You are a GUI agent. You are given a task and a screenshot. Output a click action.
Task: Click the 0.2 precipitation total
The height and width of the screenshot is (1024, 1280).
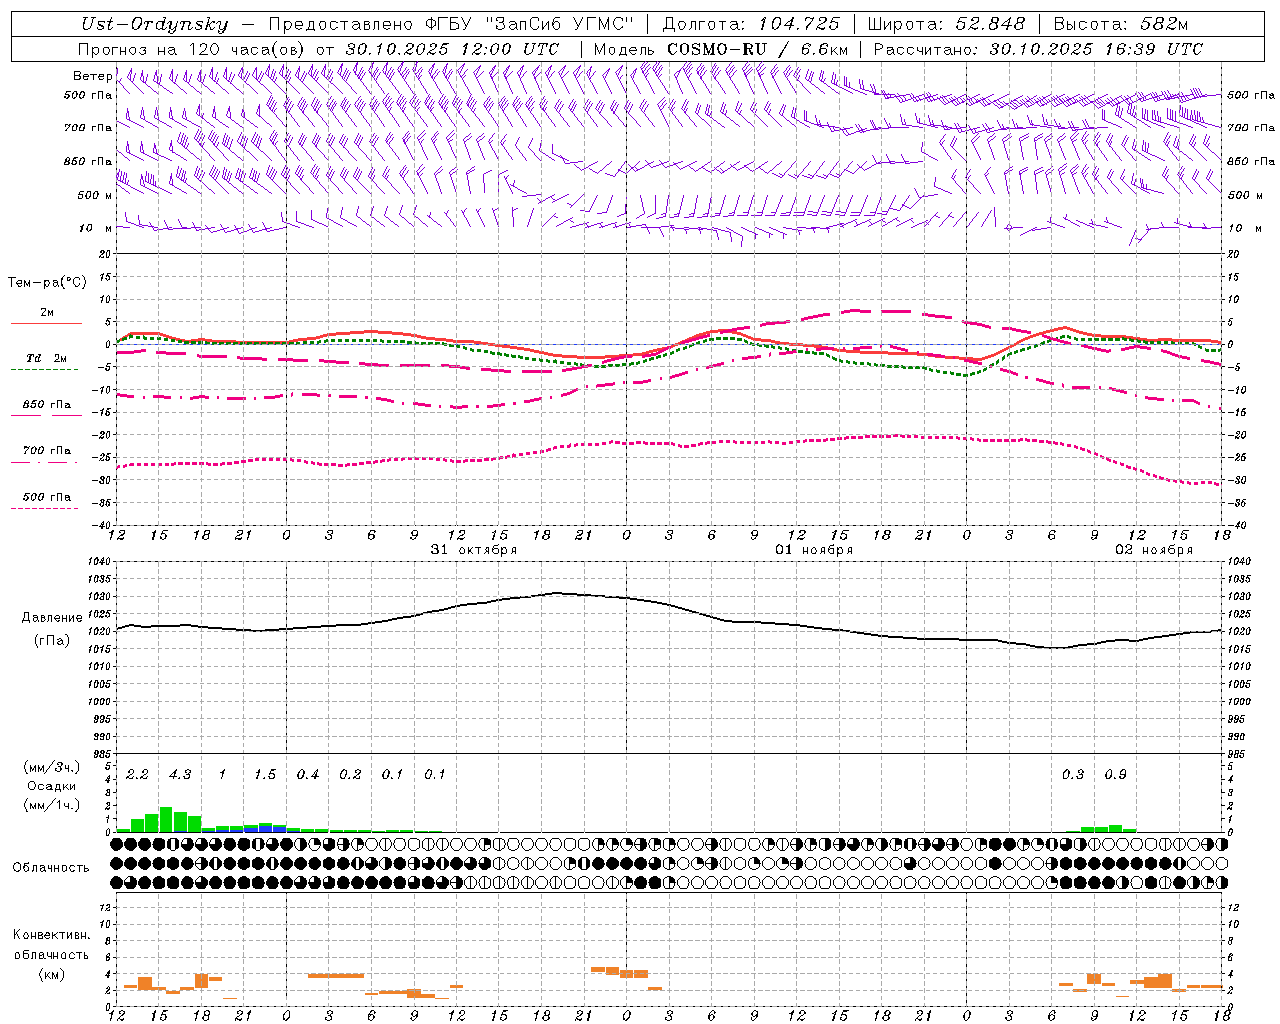350,775
